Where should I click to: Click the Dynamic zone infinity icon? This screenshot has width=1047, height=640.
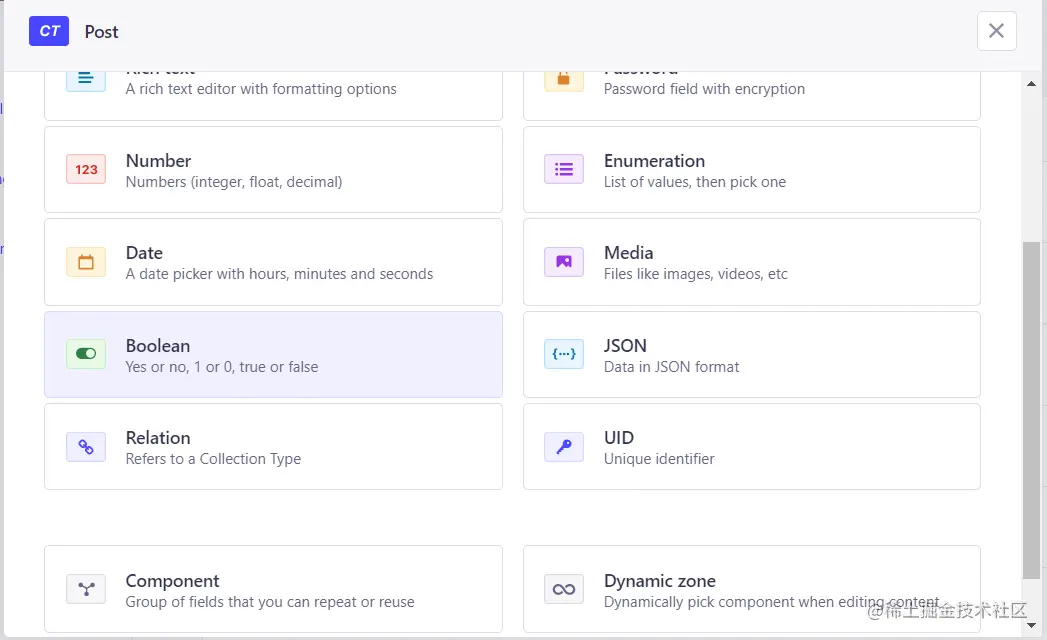tap(564, 589)
